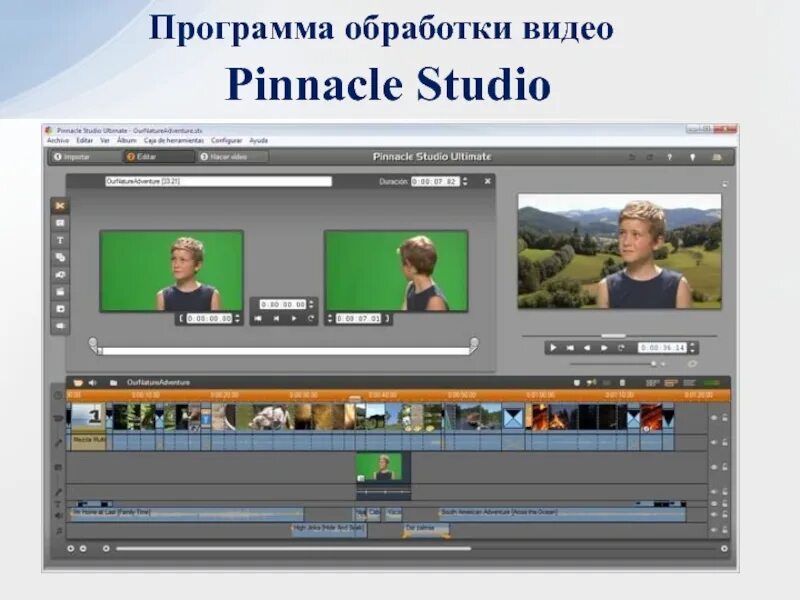Play the clip in the trim controls

(x=294, y=318)
